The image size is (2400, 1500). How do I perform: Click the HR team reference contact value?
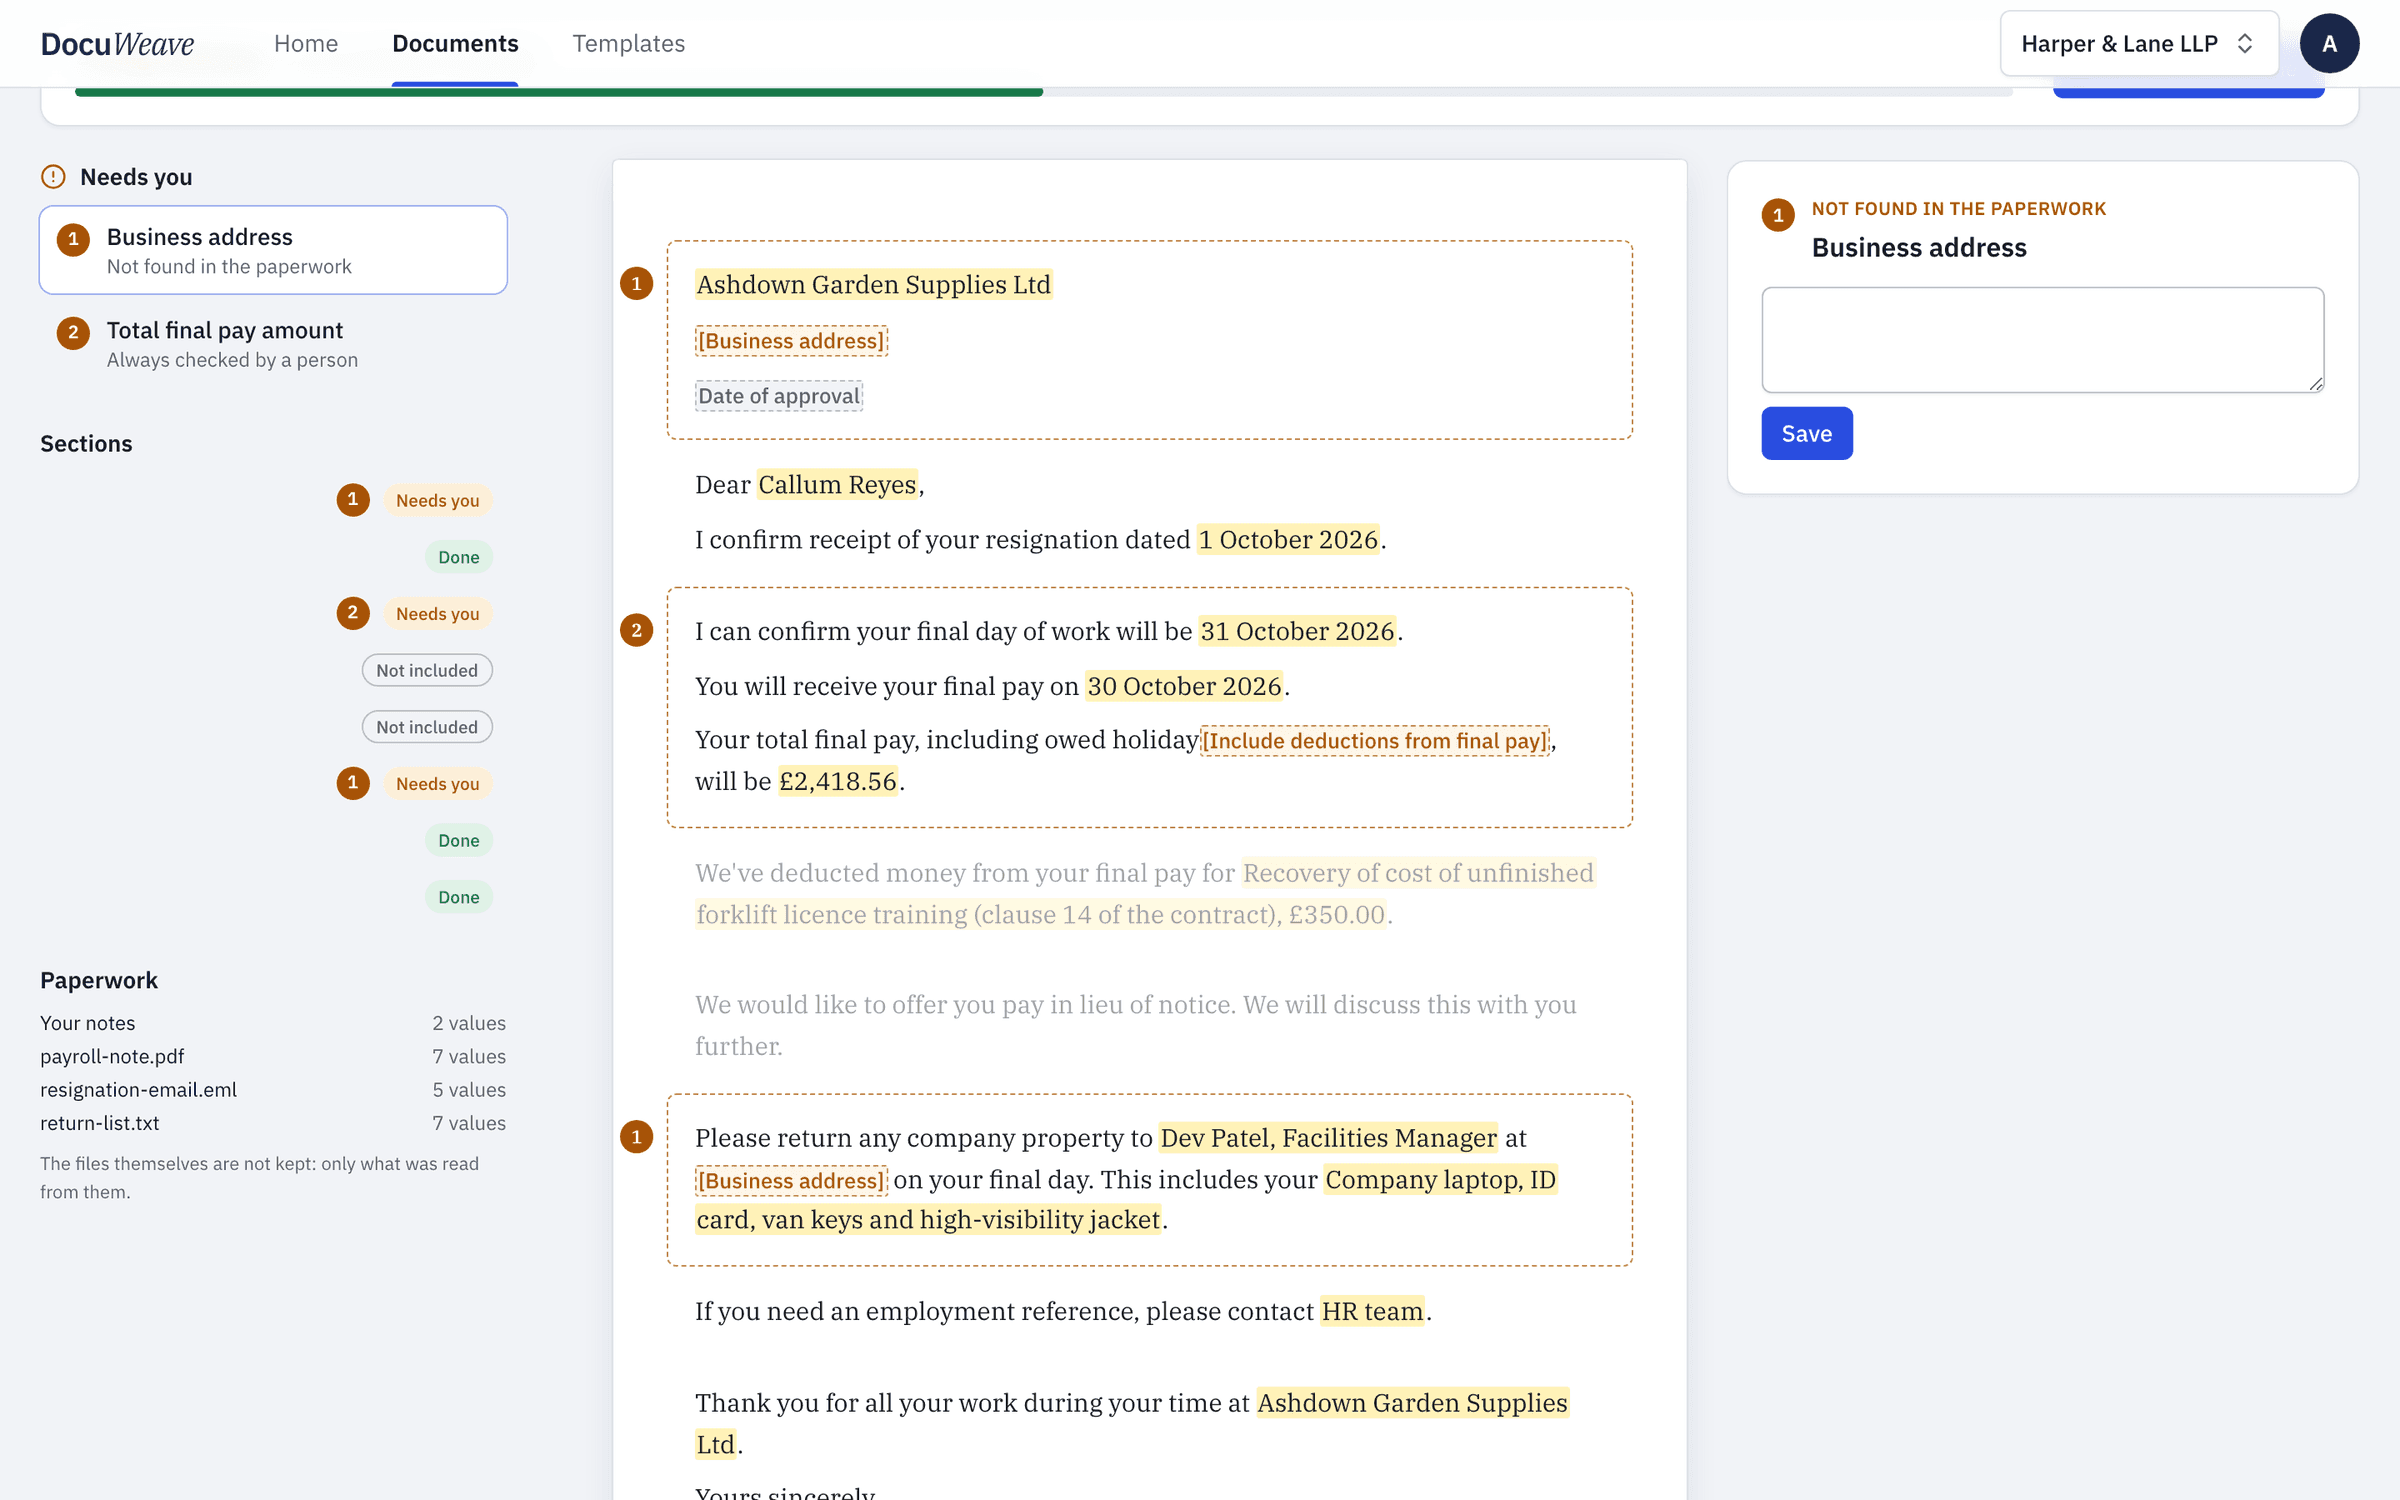point(1372,1311)
